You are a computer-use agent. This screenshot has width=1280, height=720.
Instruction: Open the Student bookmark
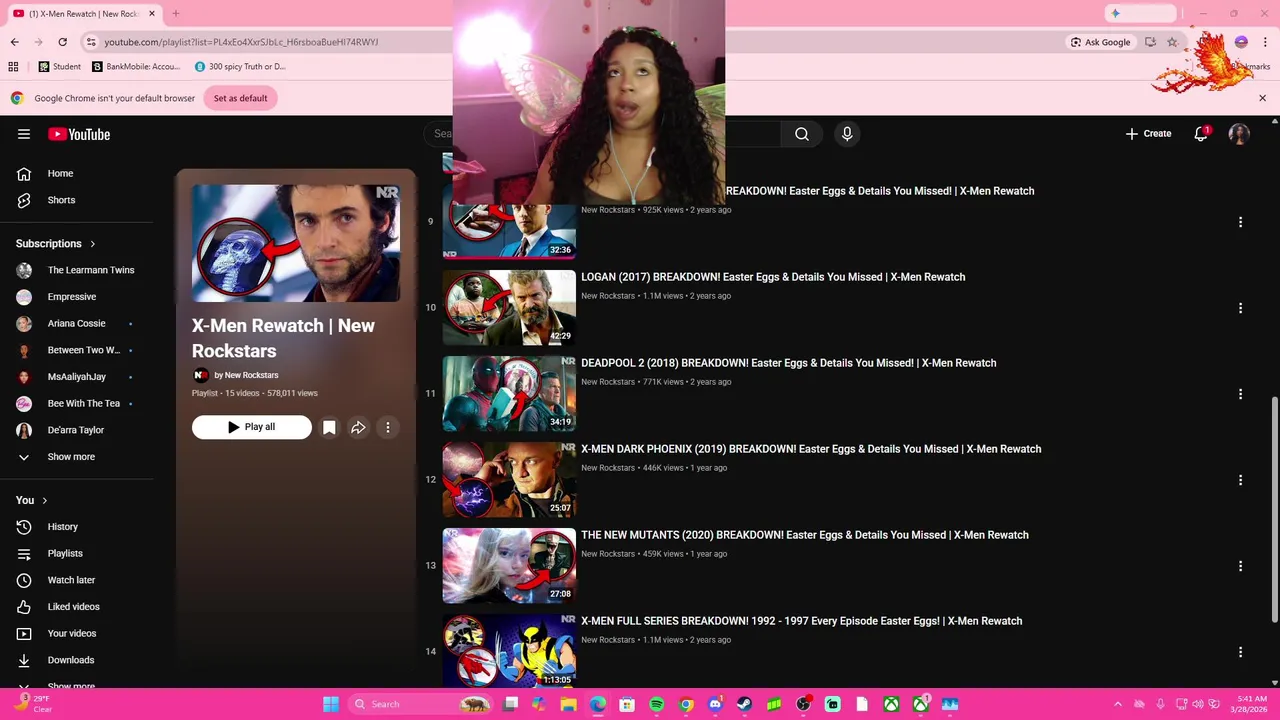click(60, 67)
